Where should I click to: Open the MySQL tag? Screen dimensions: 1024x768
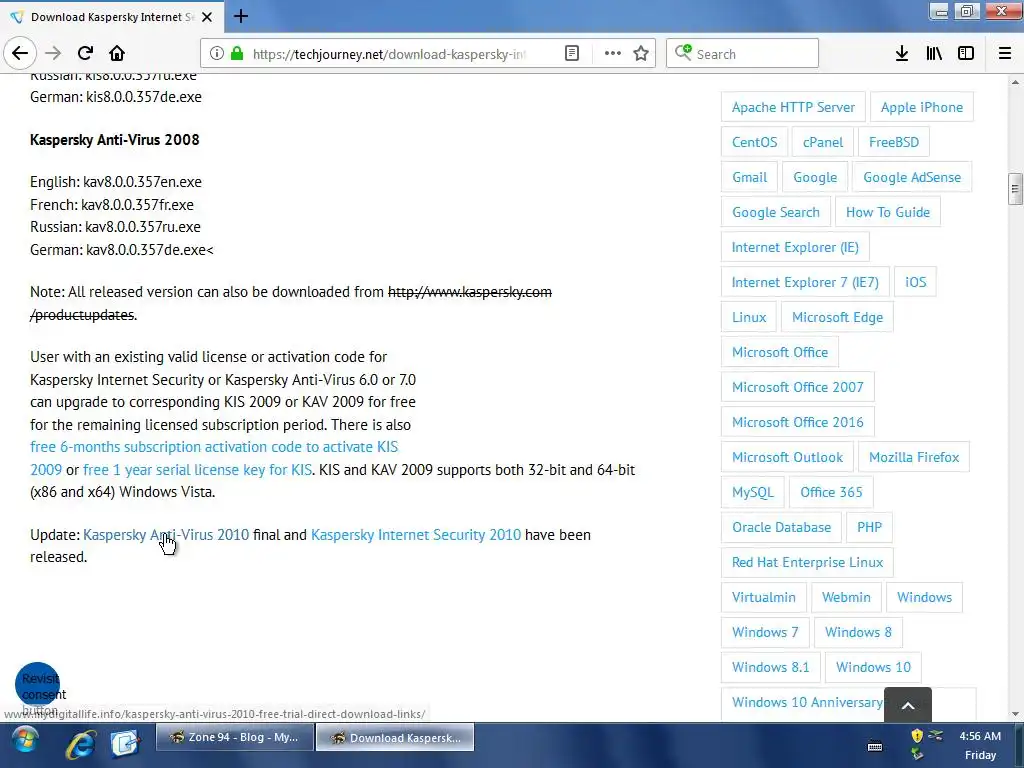[x=752, y=492]
